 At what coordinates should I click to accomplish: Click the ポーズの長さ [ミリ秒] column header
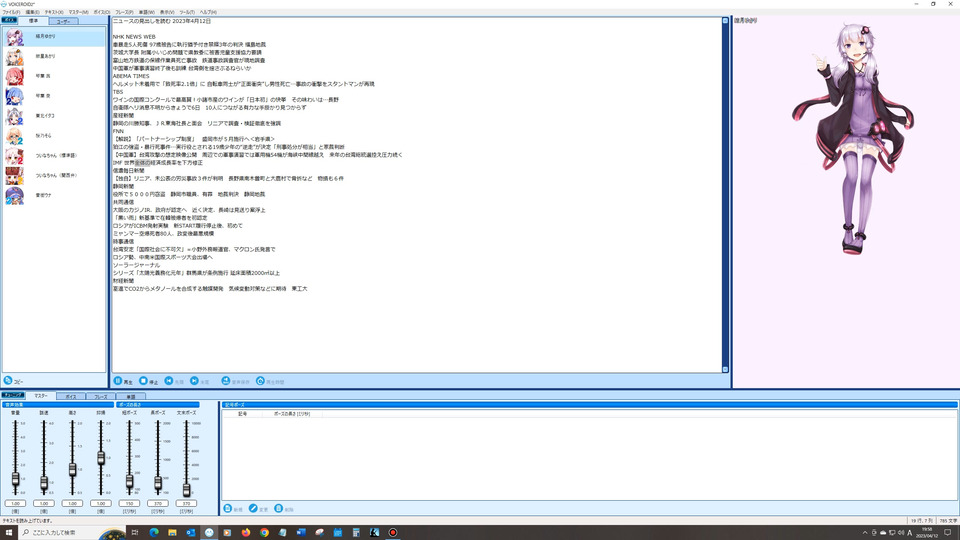pyautogui.click(x=292, y=414)
